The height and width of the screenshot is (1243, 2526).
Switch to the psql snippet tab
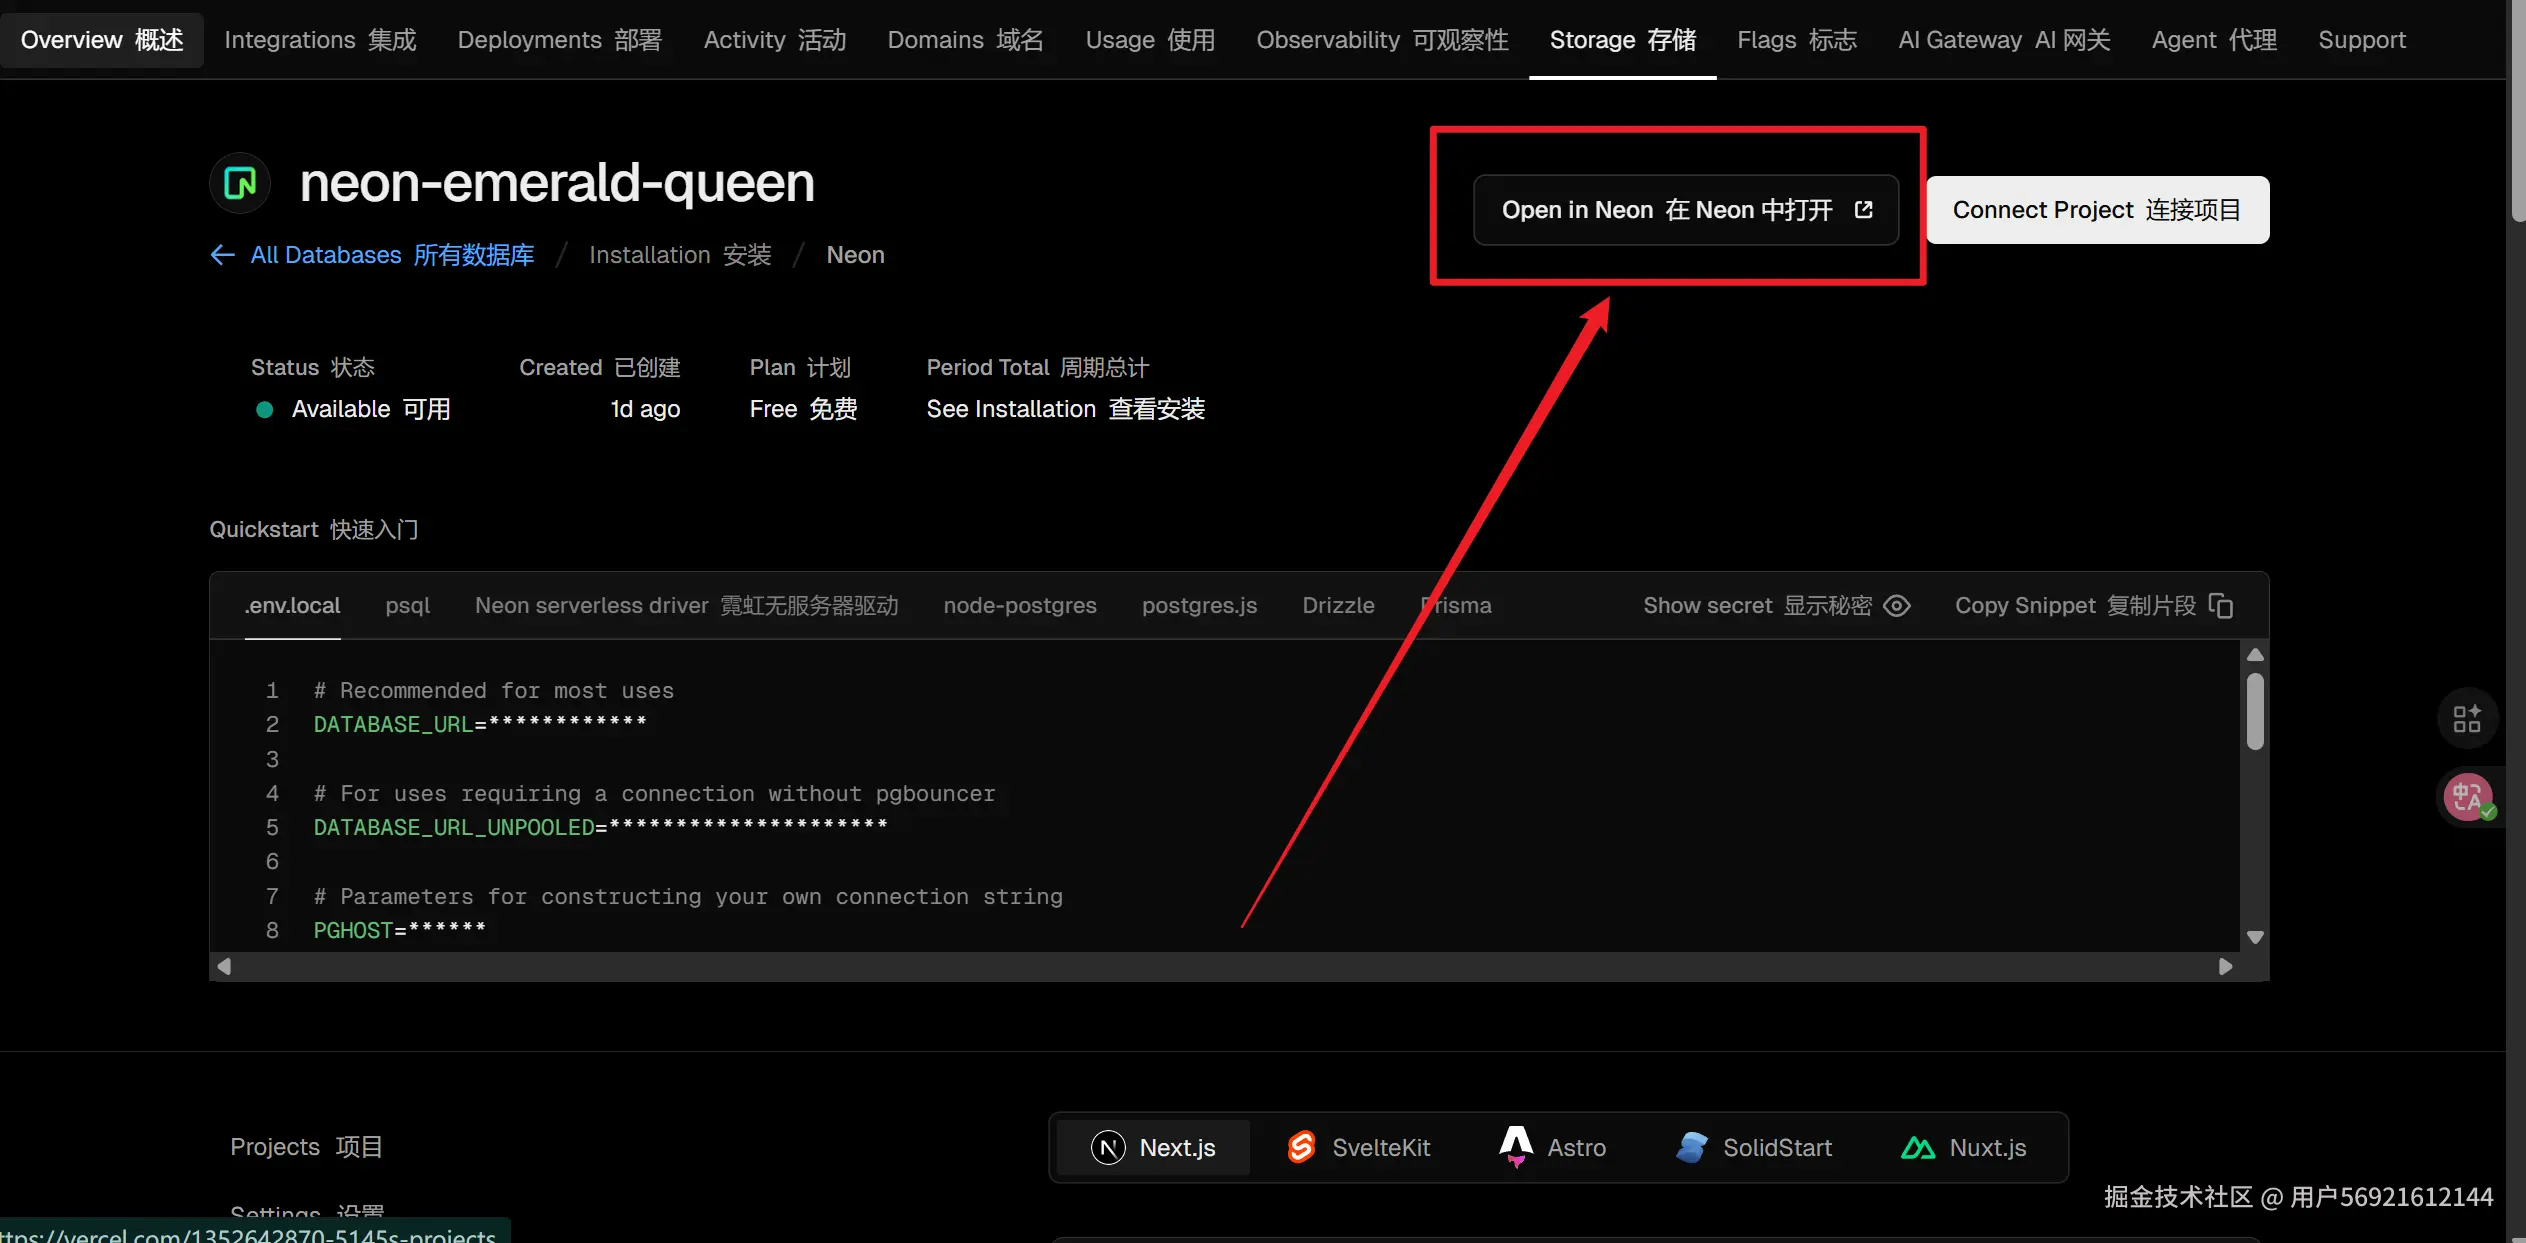tap(407, 606)
